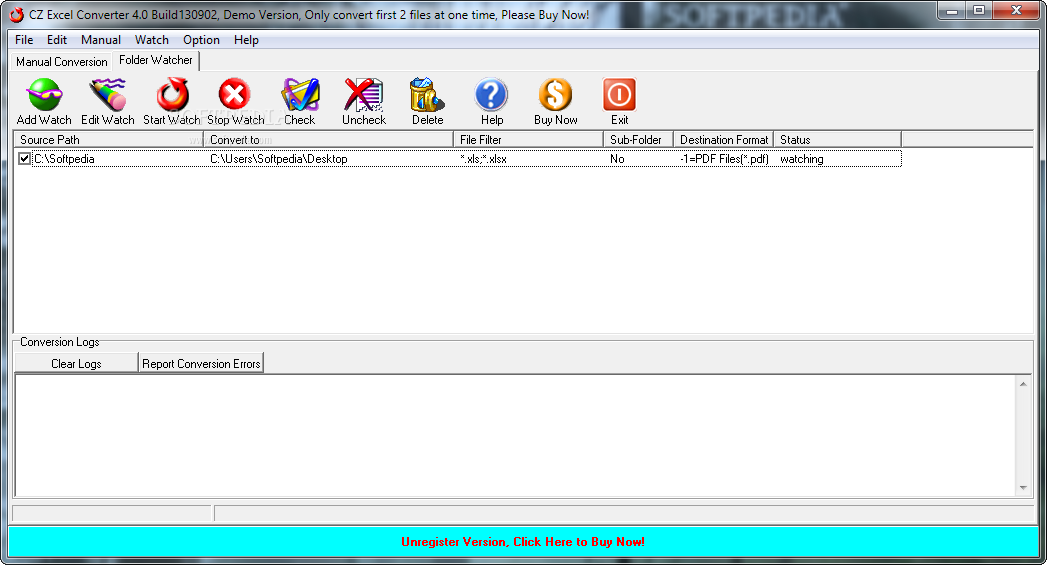Click the Status column header

tap(837, 140)
